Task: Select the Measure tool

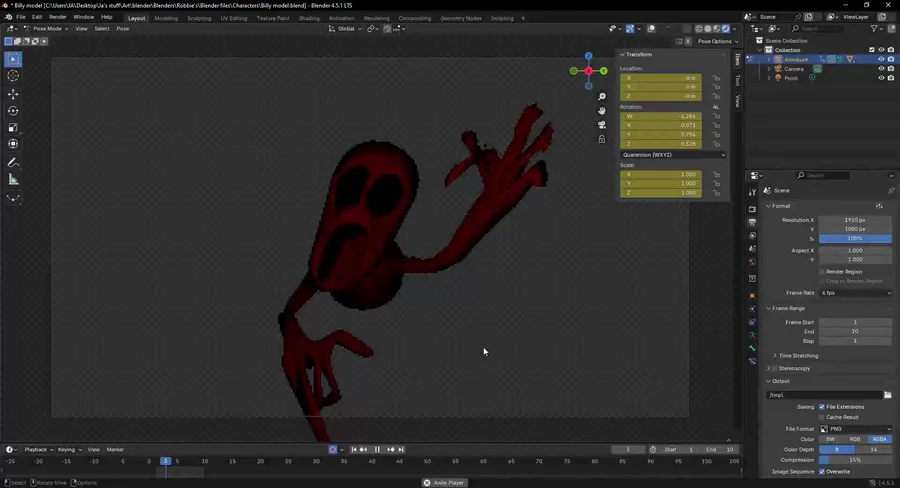Action: (x=13, y=180)
